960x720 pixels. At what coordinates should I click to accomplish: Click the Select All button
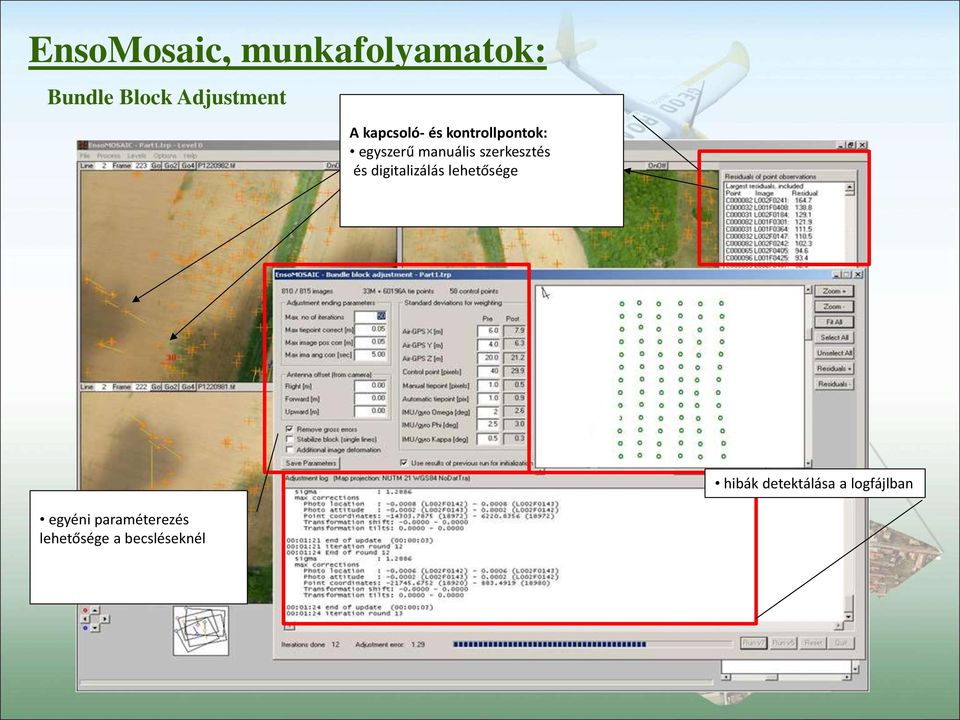(834, 337)
